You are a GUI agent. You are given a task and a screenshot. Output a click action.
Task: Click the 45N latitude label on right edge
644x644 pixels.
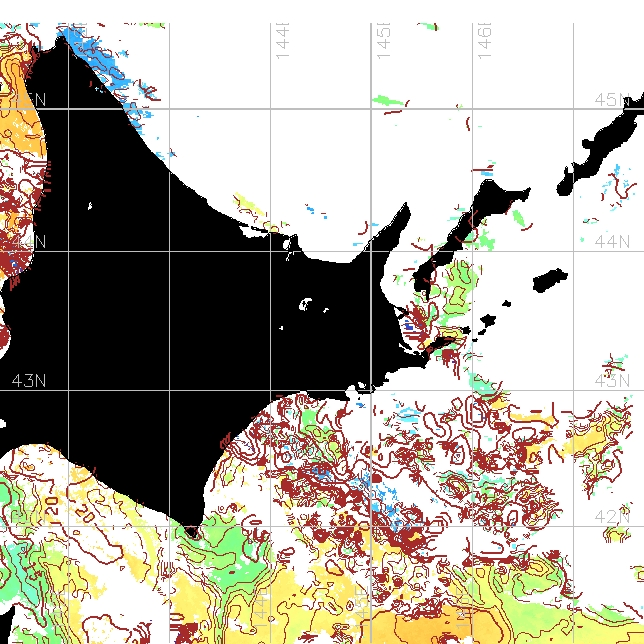coord(612,100)
